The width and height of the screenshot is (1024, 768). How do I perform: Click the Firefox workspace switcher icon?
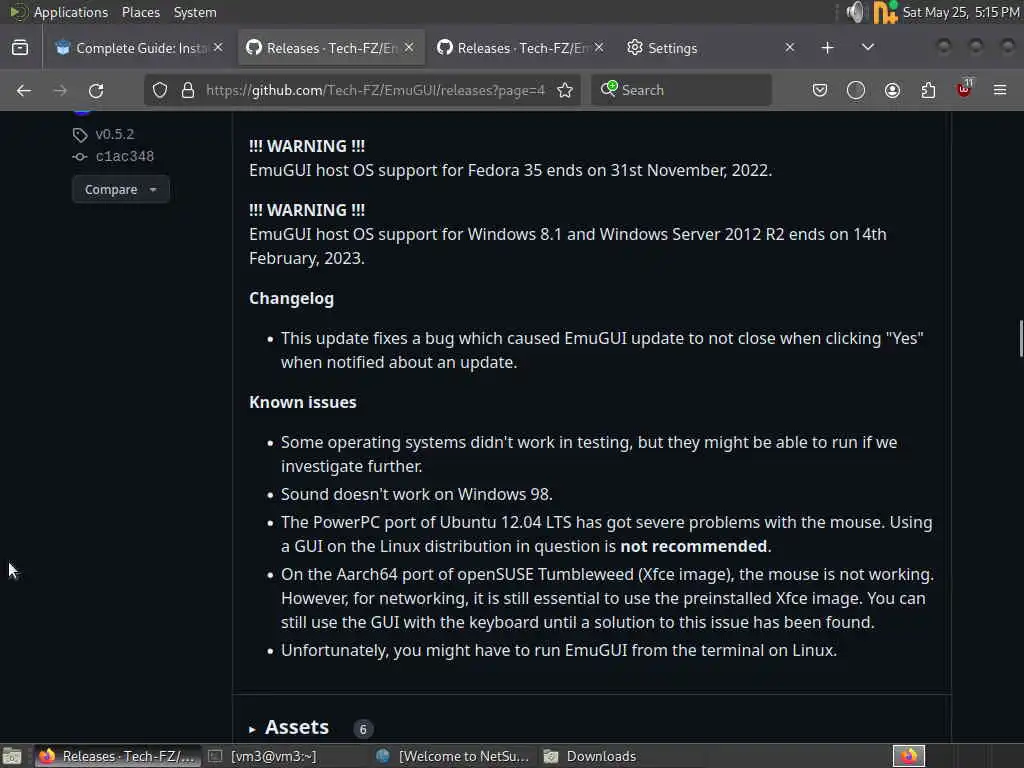point(909,756)
